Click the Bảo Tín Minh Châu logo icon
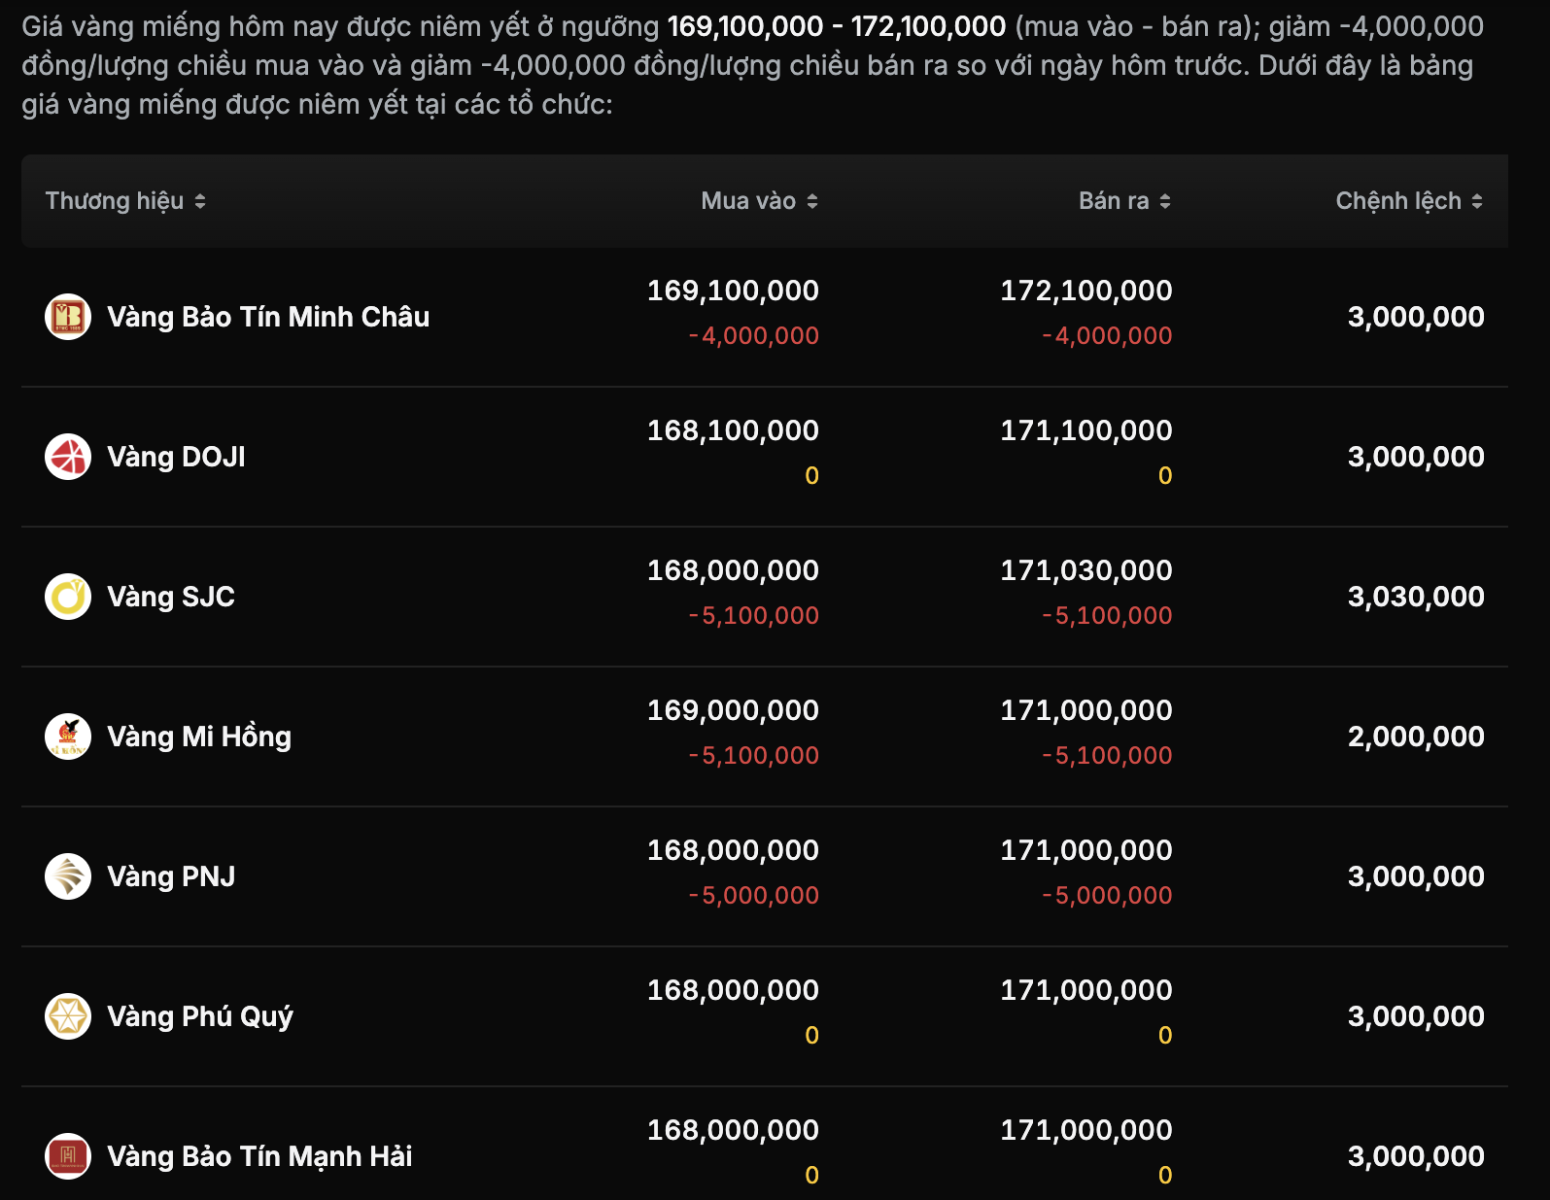 pos(68,317)
